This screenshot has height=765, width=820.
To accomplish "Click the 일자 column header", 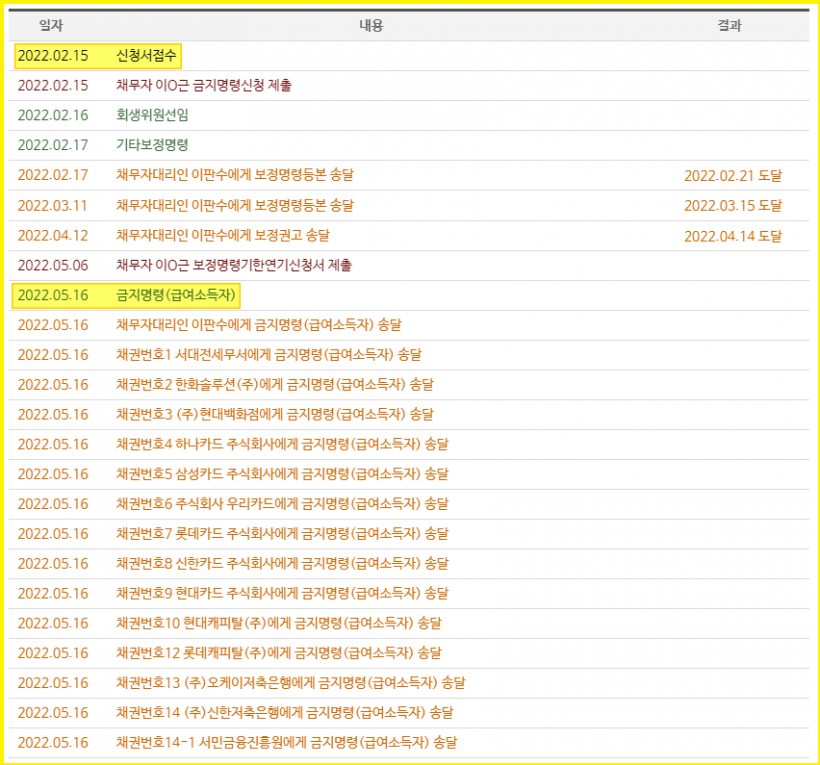I will coord(51,25).
